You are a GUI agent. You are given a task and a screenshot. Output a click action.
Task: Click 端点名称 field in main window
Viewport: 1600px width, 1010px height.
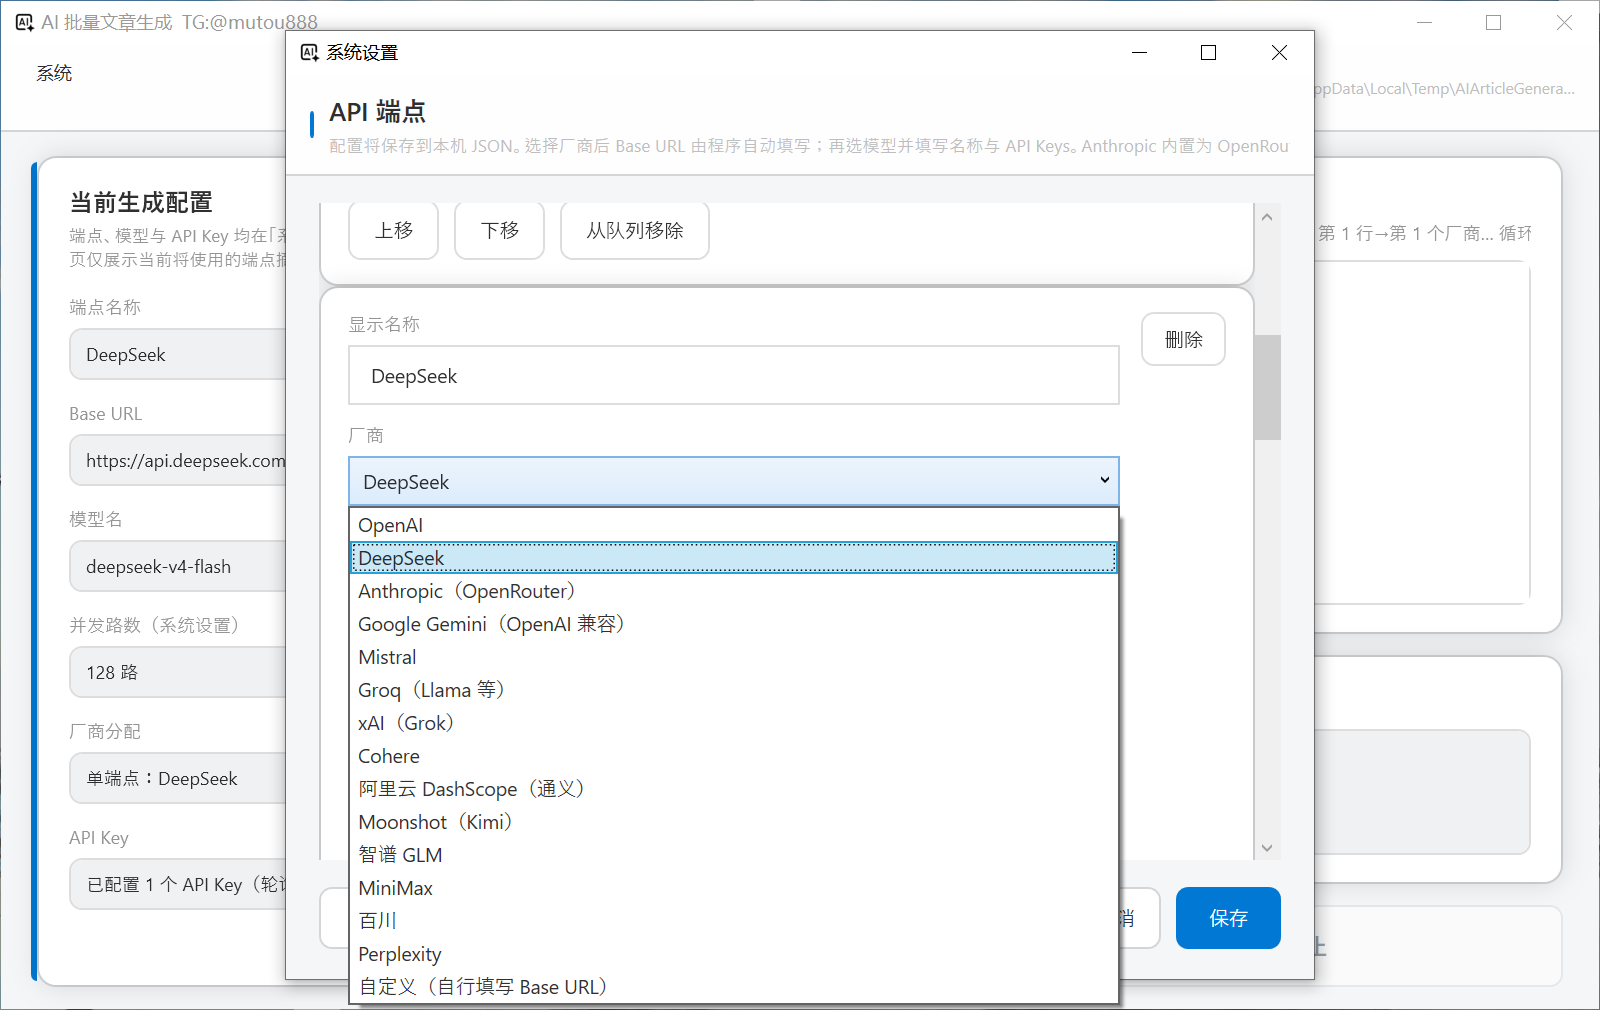(x=178, y=355)
